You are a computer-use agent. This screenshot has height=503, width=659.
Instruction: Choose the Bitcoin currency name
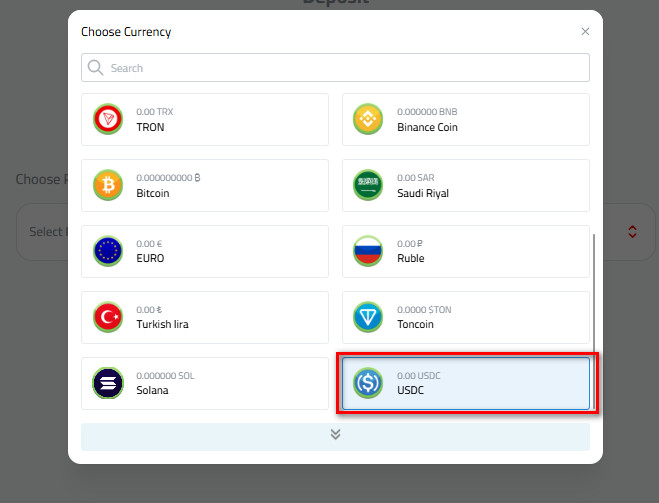coord(153,193)
